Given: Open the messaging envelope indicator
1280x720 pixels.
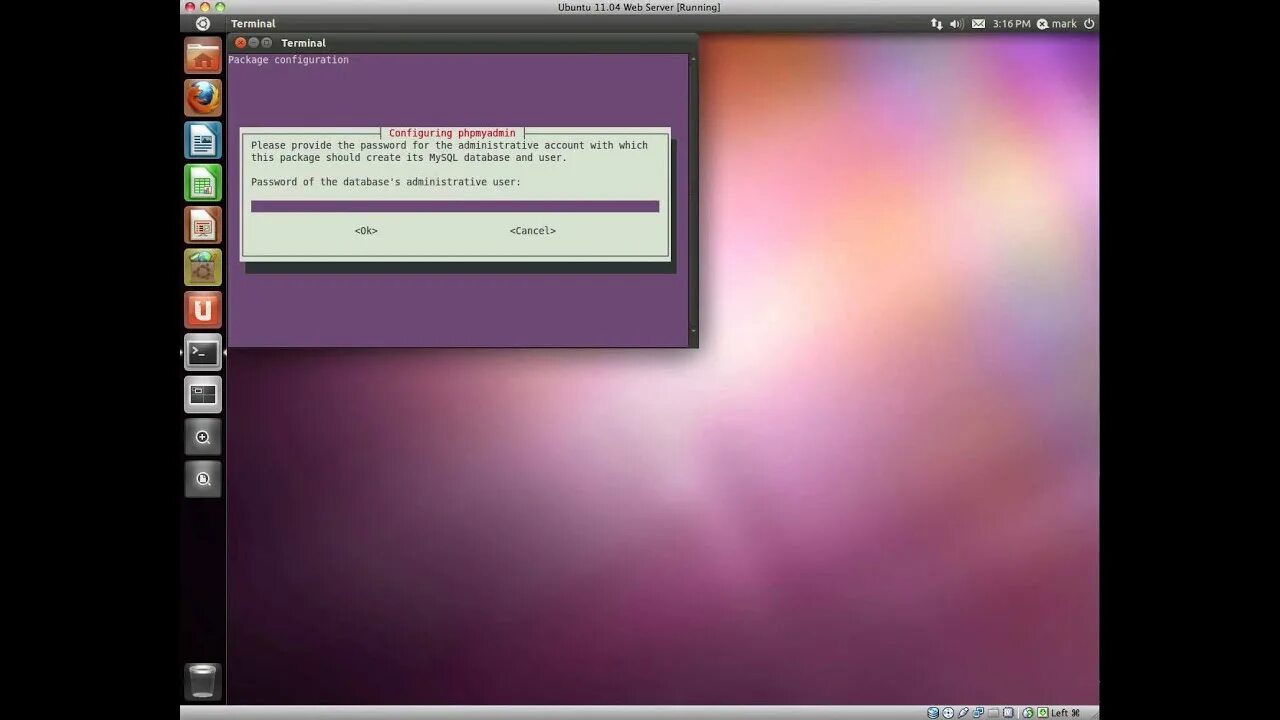Looking at the screenshot, I should tap(978, 23).
